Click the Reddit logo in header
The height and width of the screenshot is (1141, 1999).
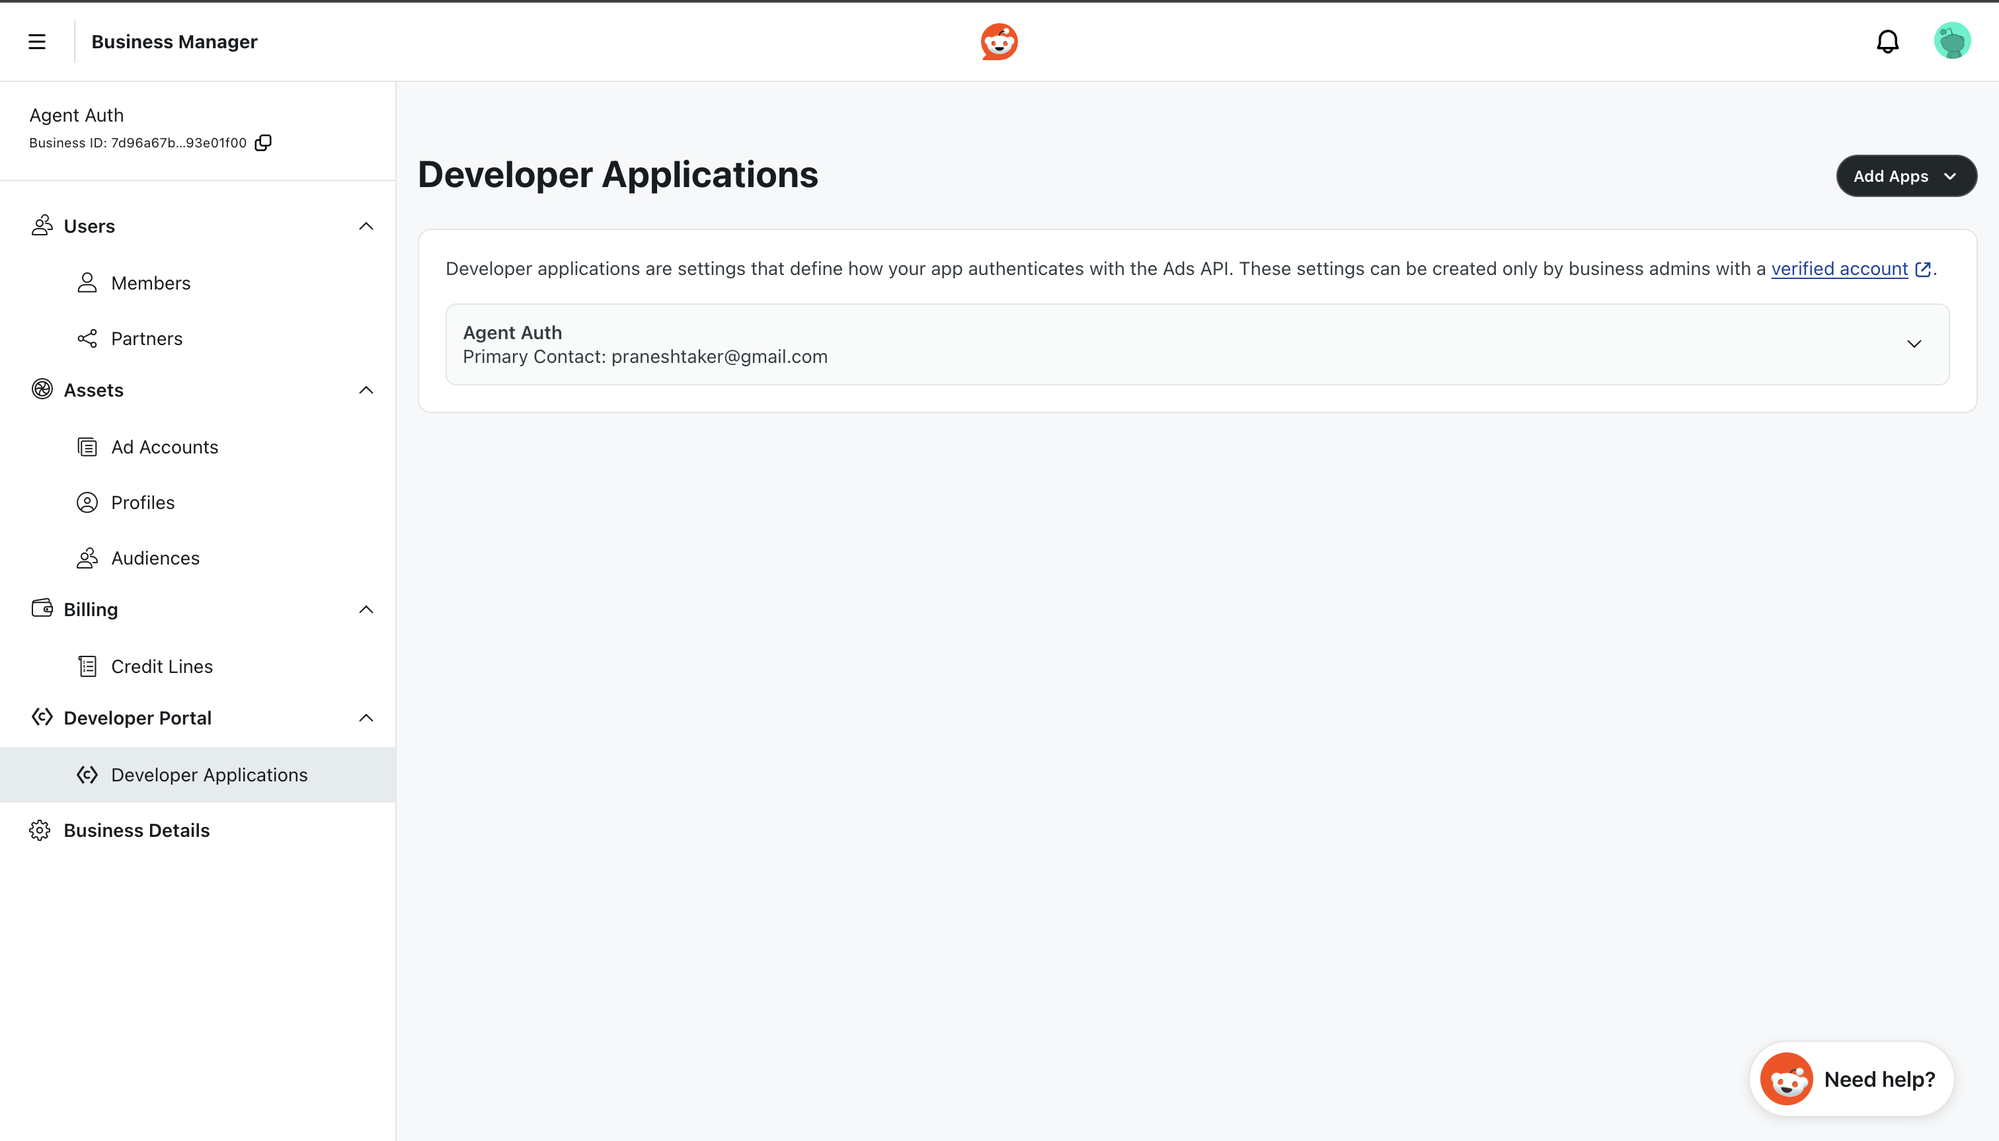tap(999, 42)
